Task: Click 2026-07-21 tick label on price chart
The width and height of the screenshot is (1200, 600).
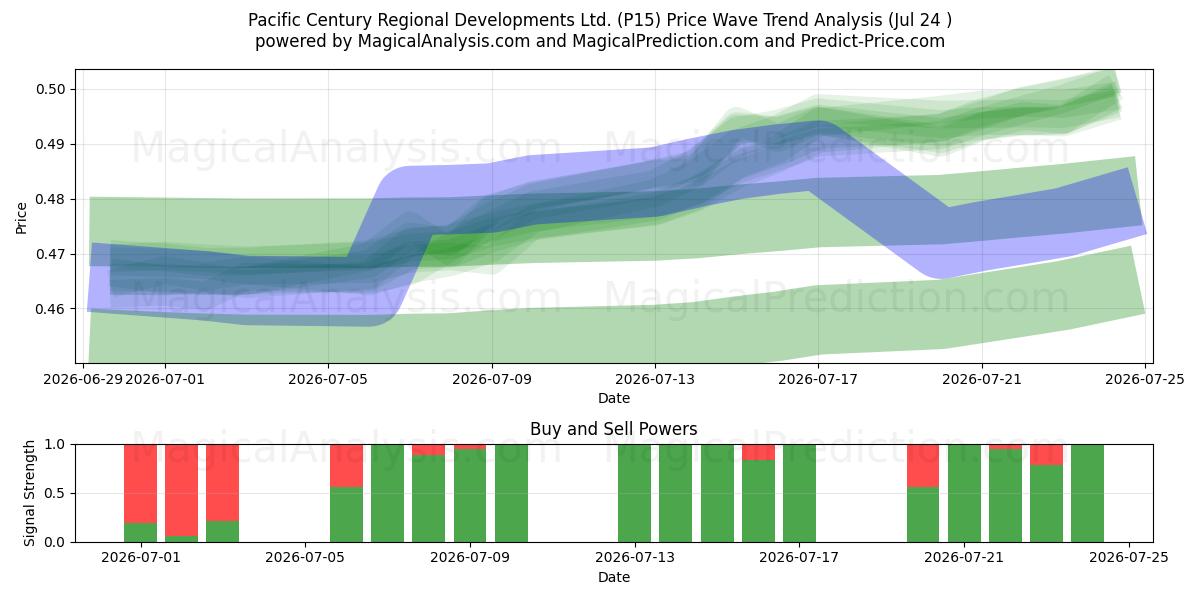Action: click(981, 378)
